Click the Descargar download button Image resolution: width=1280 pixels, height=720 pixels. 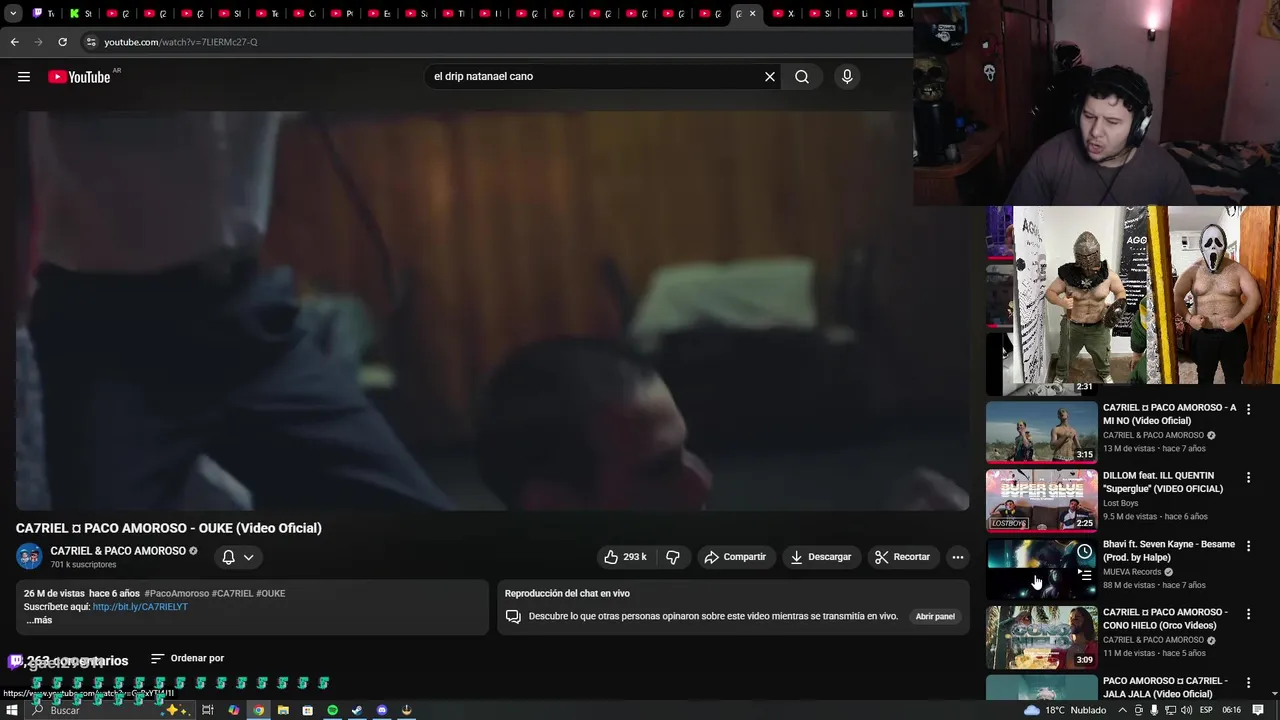tap(820, 557)
